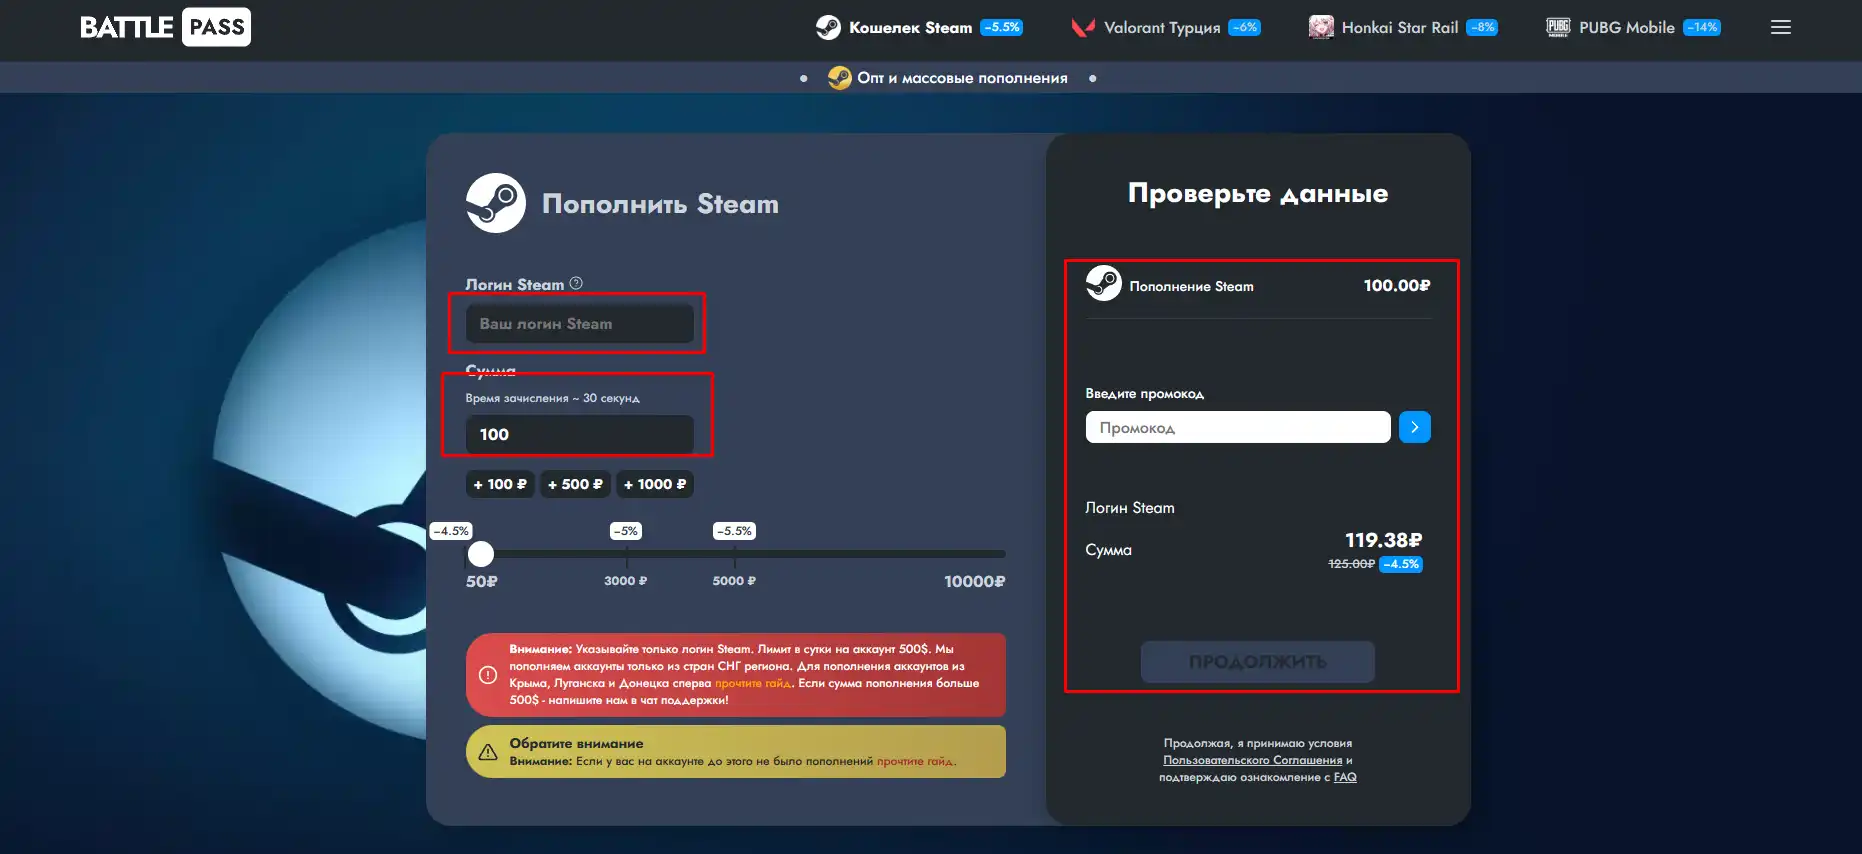Click the 50₽ slider minimum label
1862x854 pixels.
(x=482, y=581)
